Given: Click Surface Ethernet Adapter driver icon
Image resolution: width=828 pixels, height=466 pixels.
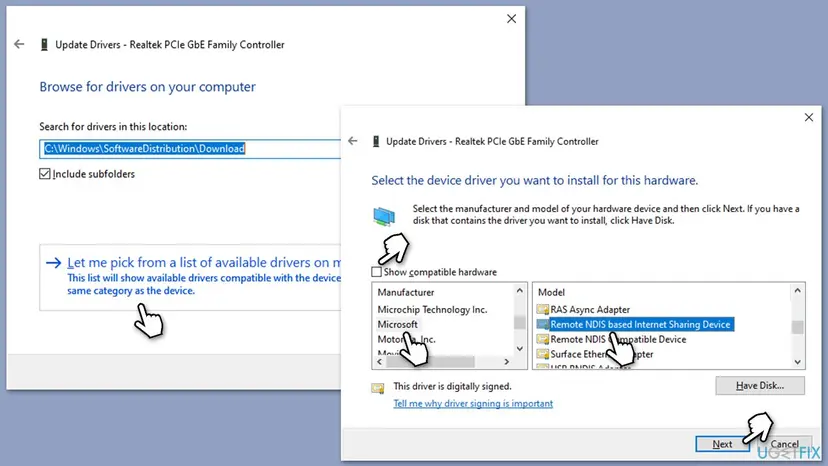Looking at the screenshot, I should (542, 354).
